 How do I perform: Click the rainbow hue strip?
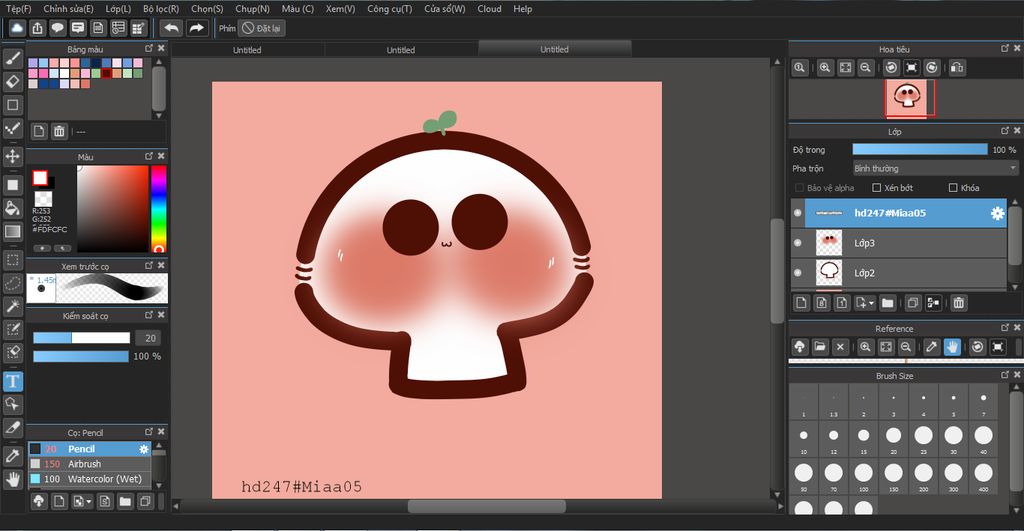pos(159,208)
